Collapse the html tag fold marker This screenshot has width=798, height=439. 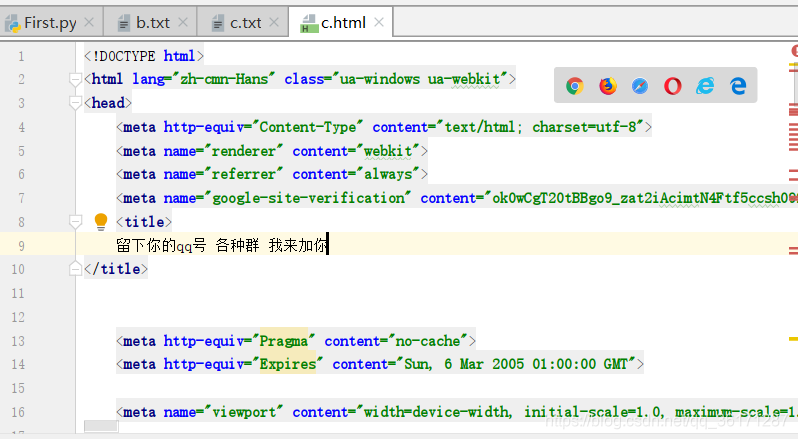[75, 79]
